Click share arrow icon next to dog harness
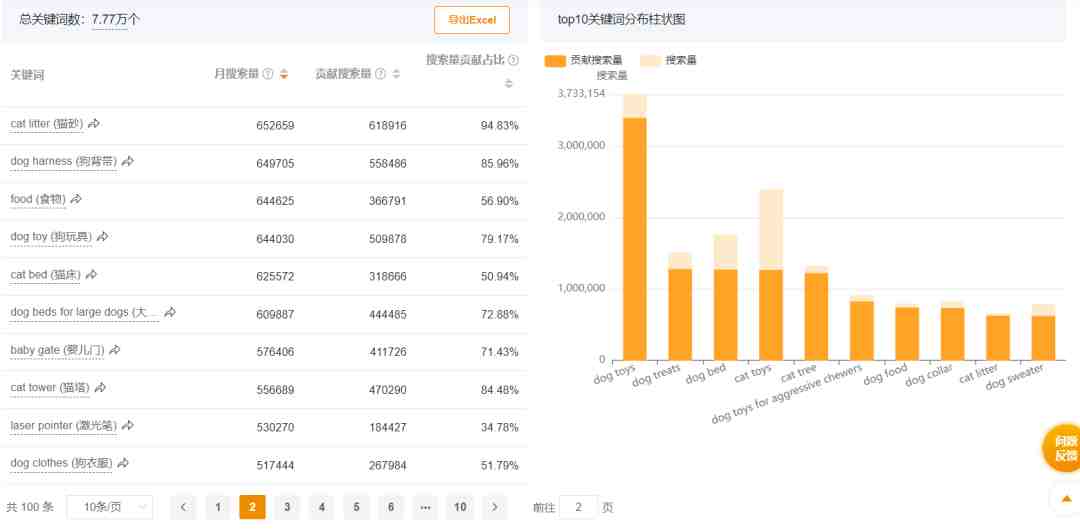Screen dimensions: 1080x531 [128, 161]
